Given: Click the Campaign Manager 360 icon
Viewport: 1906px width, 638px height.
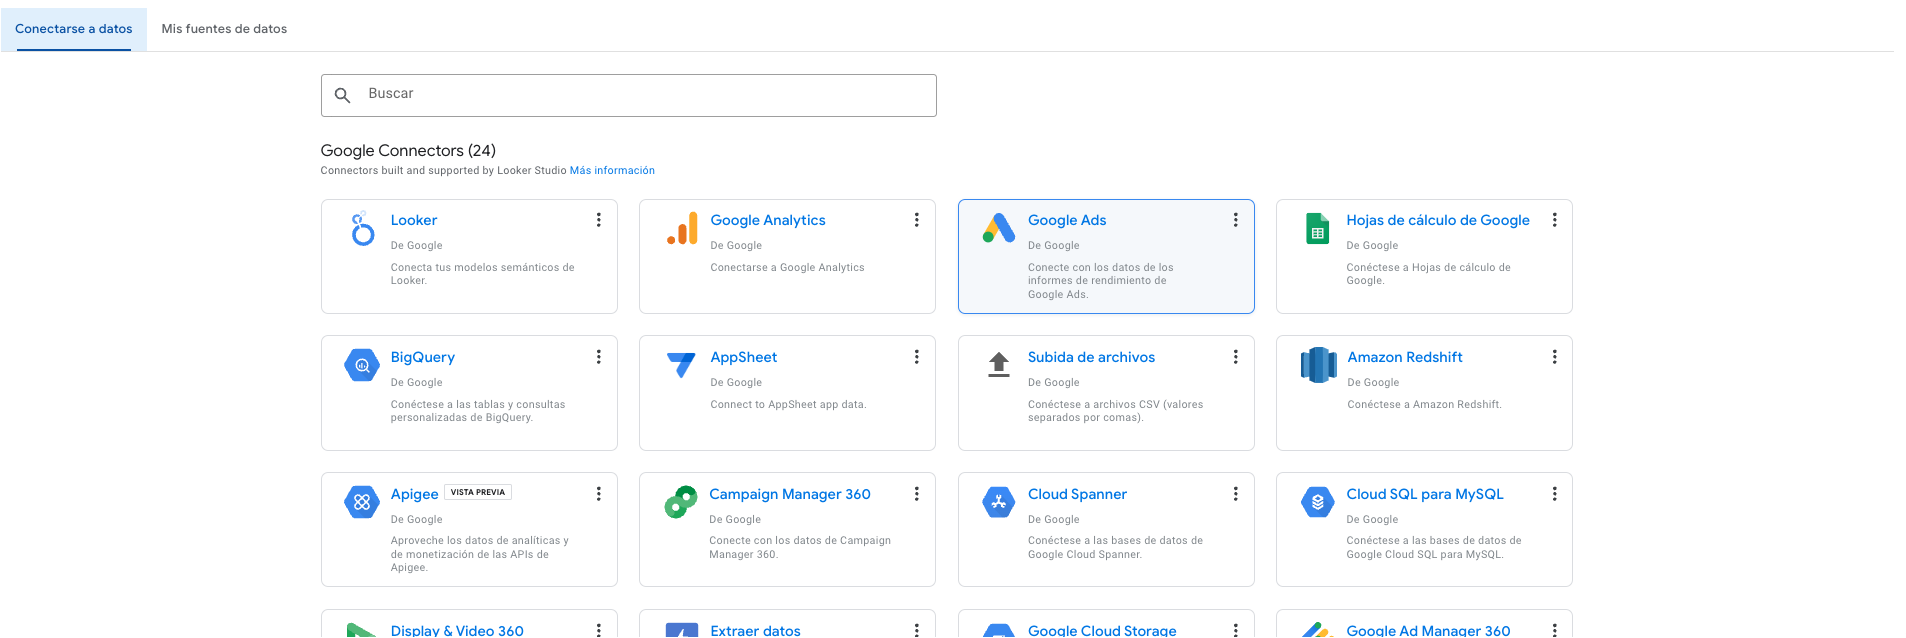Looking at the screenshot, I should click(x=681, y=502).
